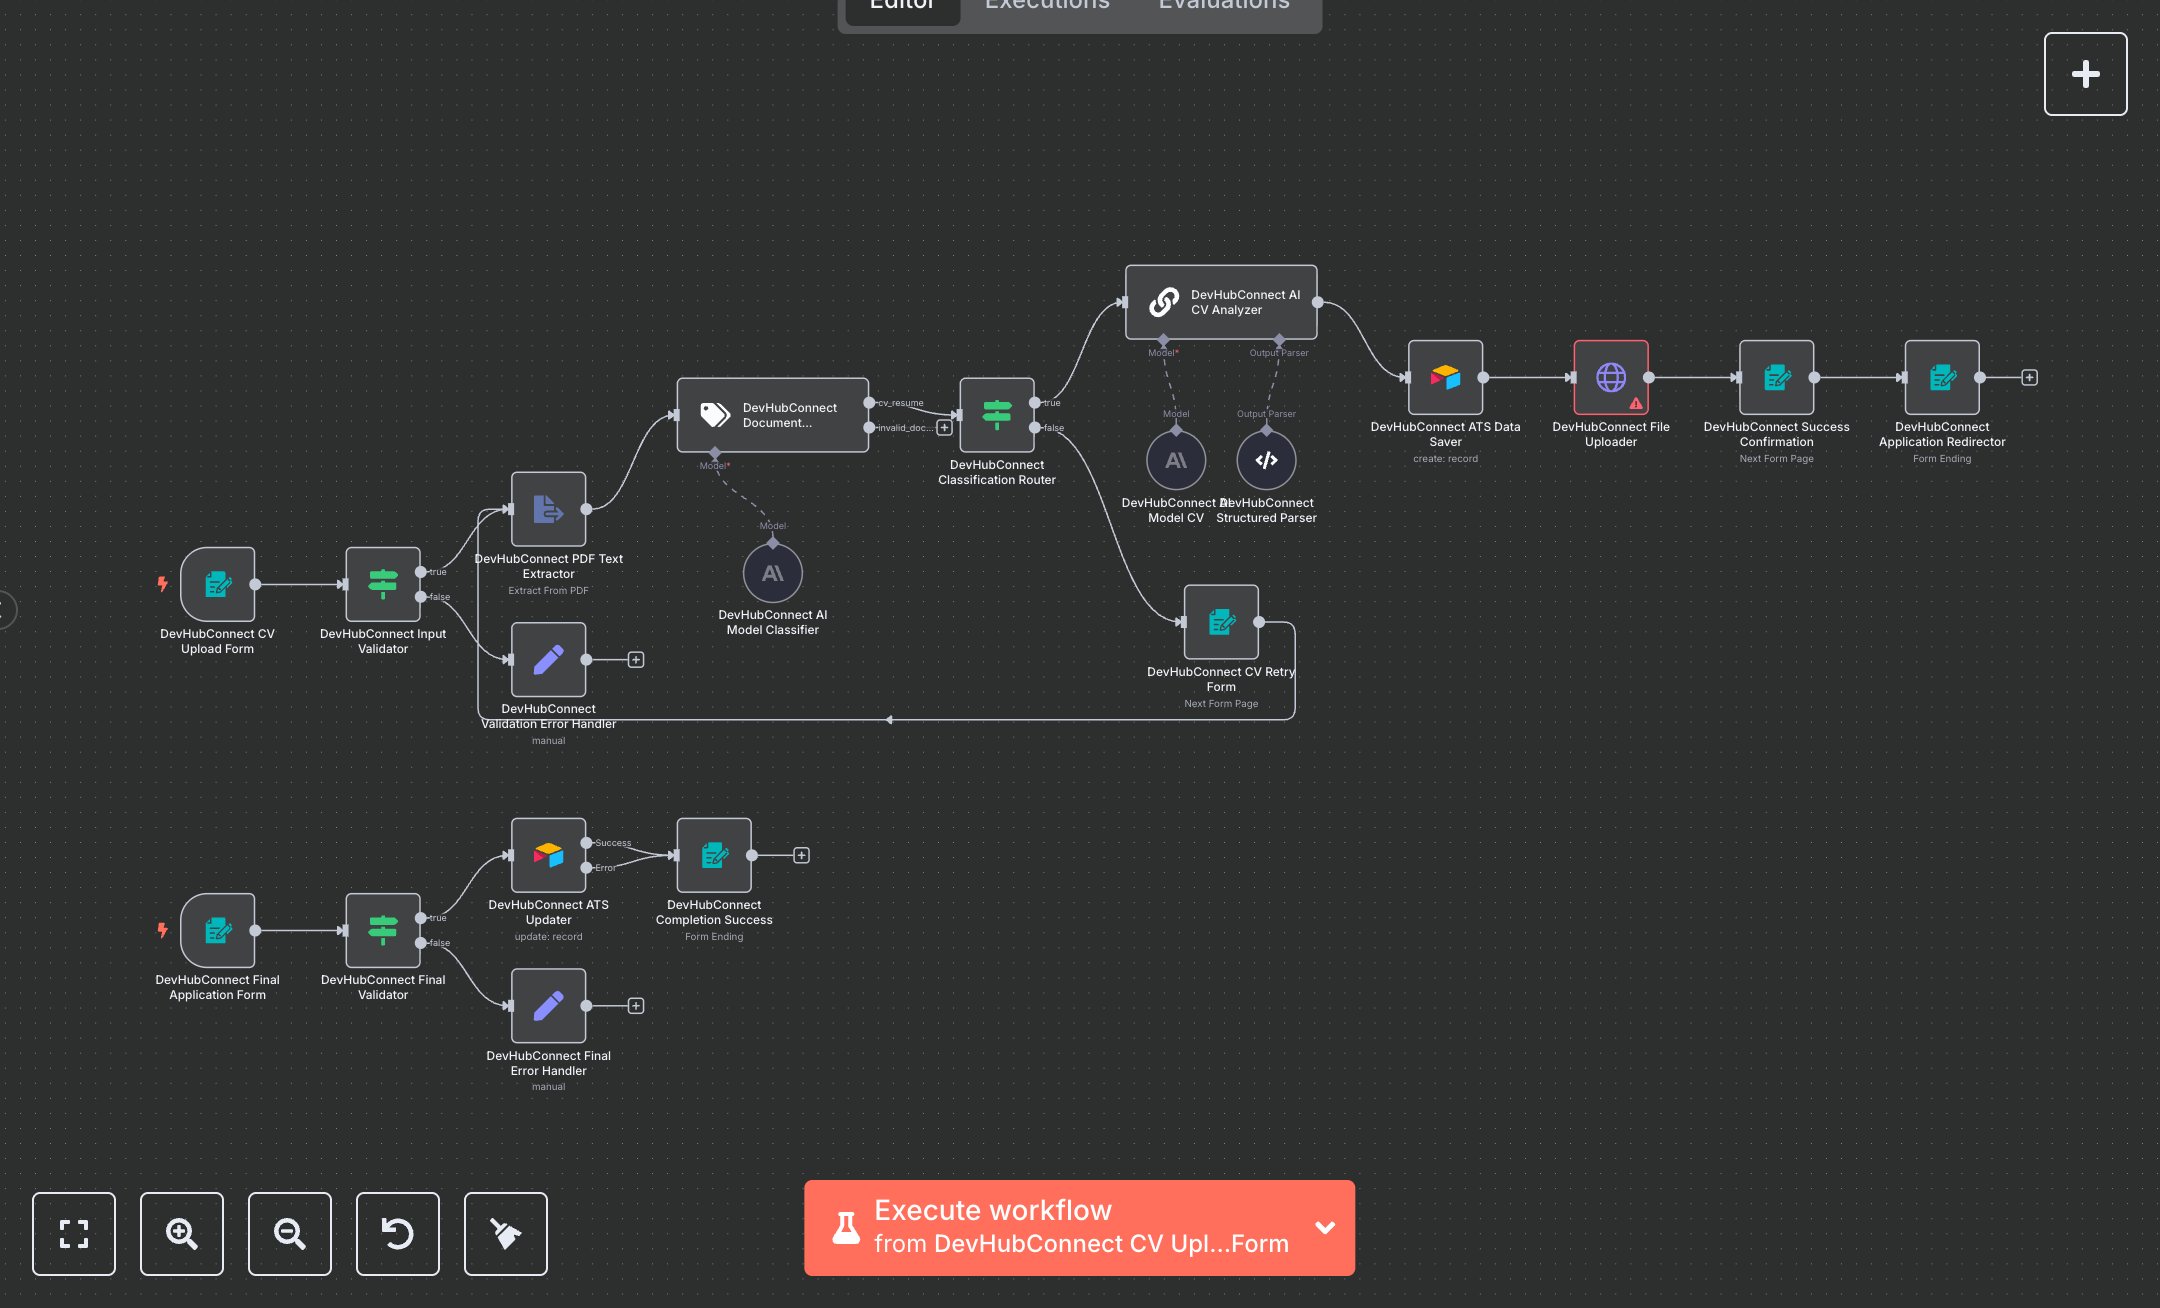This screenshot has height=1308, width=2160.
Task: Open the DevHubConnect AI CV Analyzer node
Action: [1220, 301]
